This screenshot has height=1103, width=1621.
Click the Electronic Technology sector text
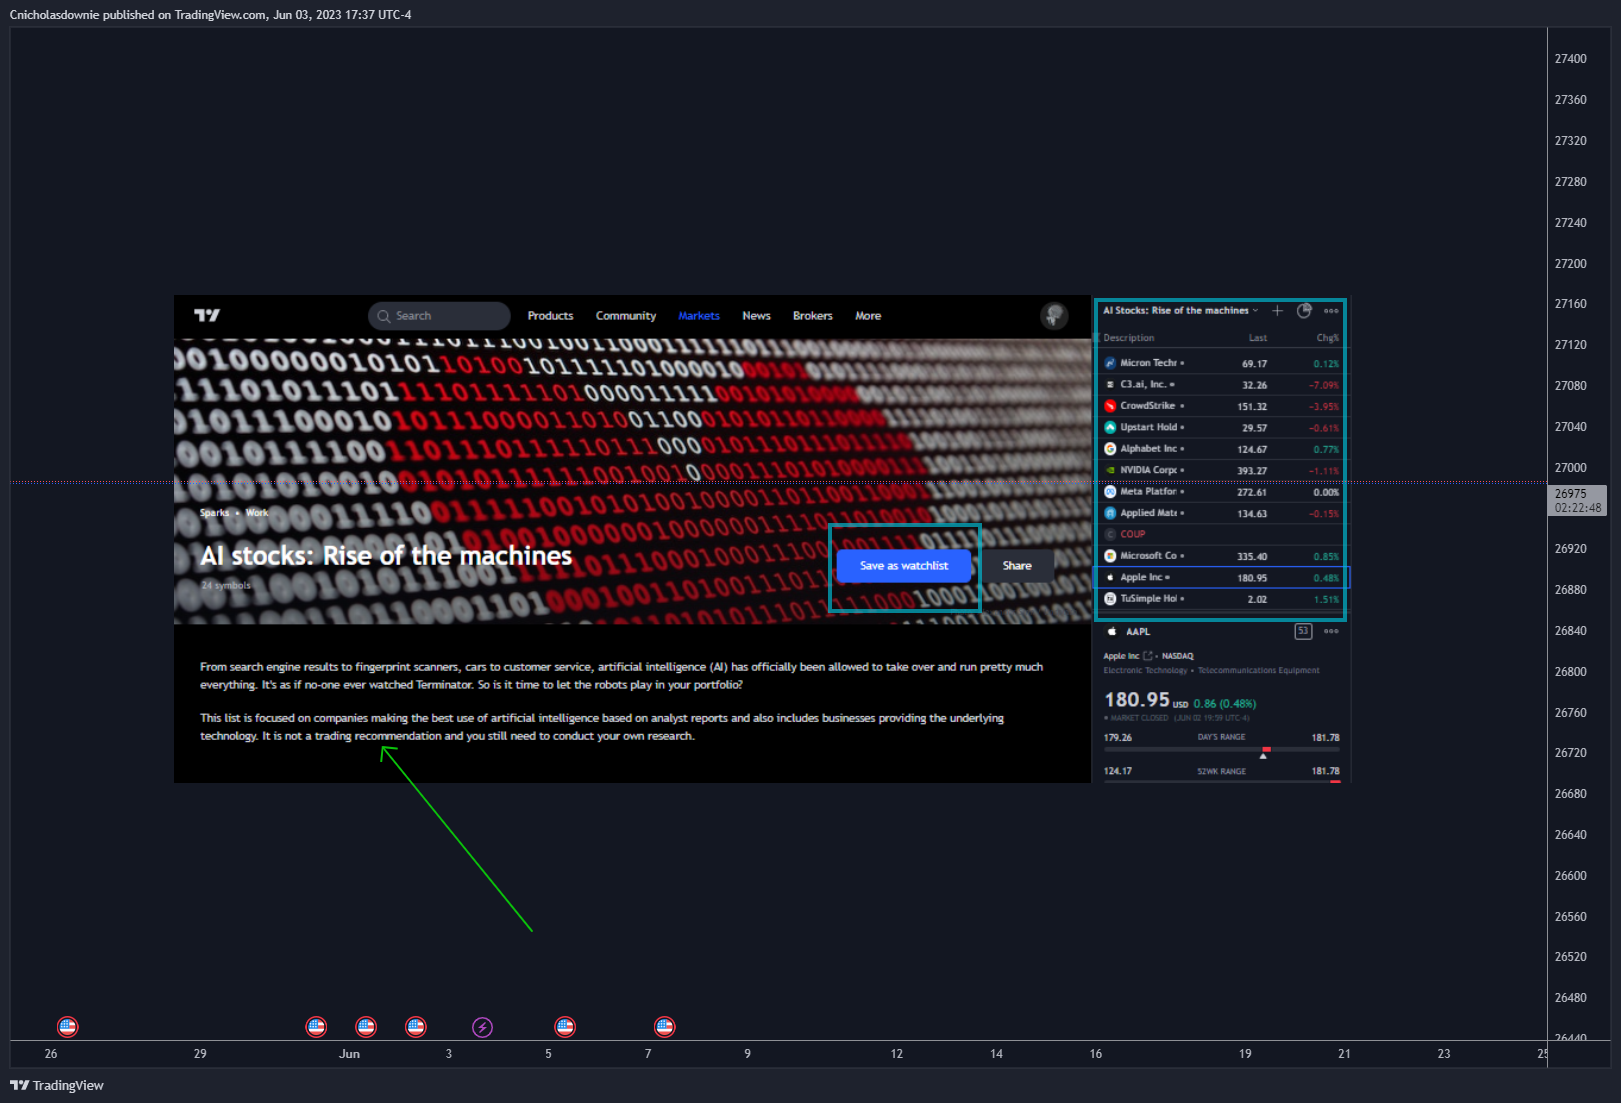tap(1145, 670)
